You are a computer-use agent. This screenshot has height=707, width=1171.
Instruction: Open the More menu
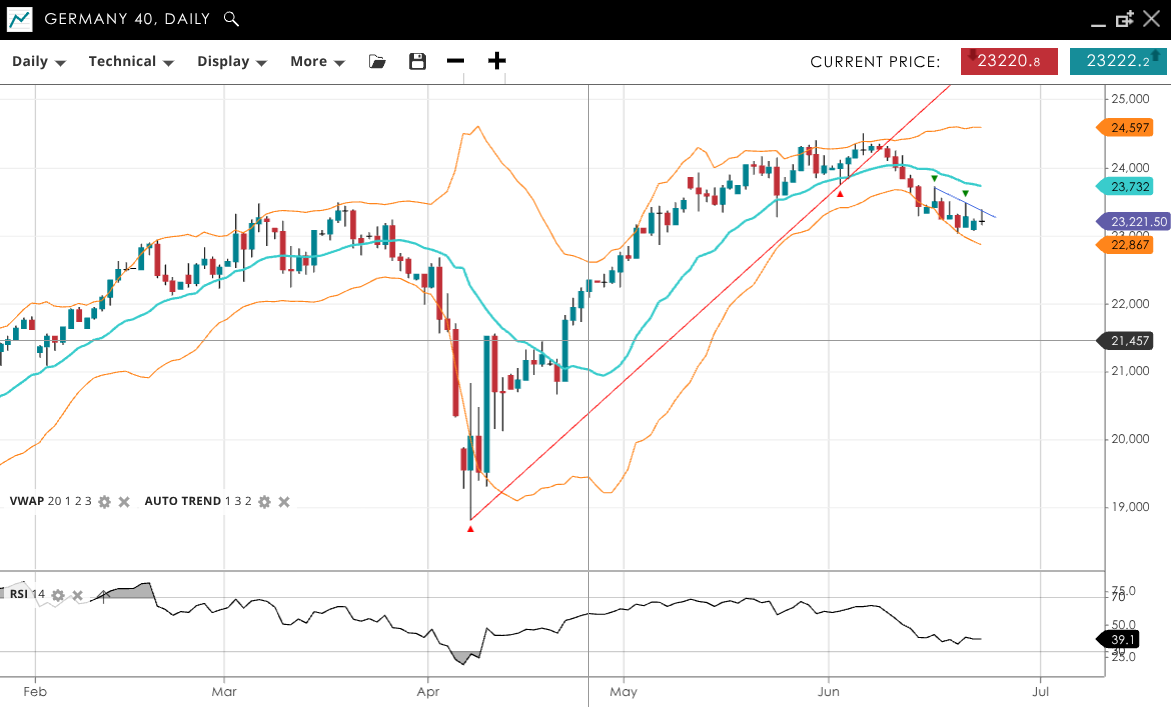[317, 62]
